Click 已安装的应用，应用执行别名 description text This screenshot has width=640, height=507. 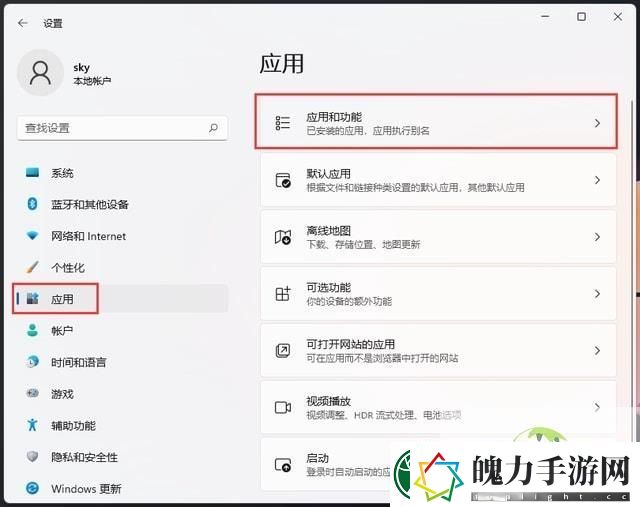pyautogui.click(x=368, y=131)
